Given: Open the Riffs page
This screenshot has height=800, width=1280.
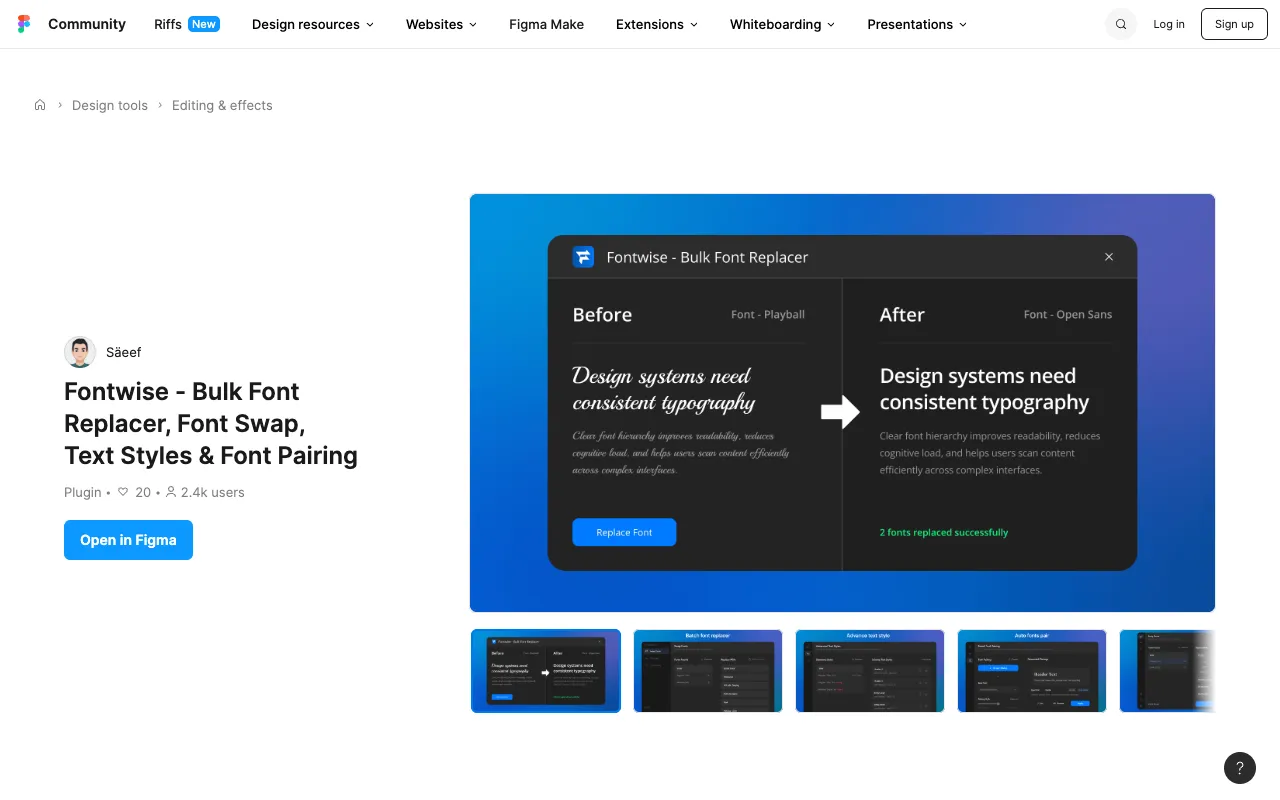Looking at the screenshot, I should 187,24.
